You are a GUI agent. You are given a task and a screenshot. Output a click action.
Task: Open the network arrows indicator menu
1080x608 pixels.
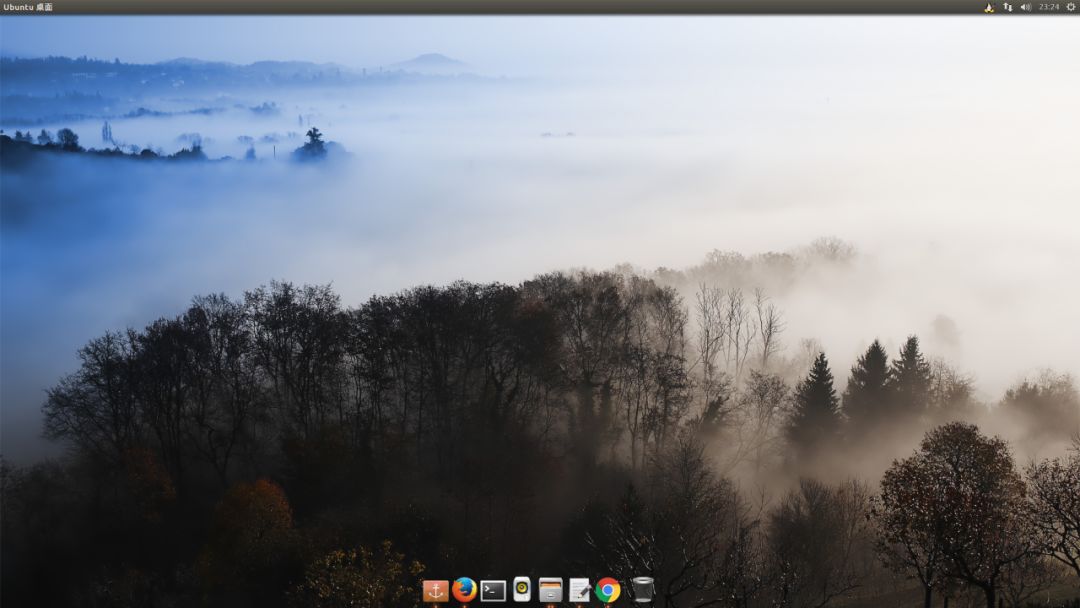point(1008,7)
